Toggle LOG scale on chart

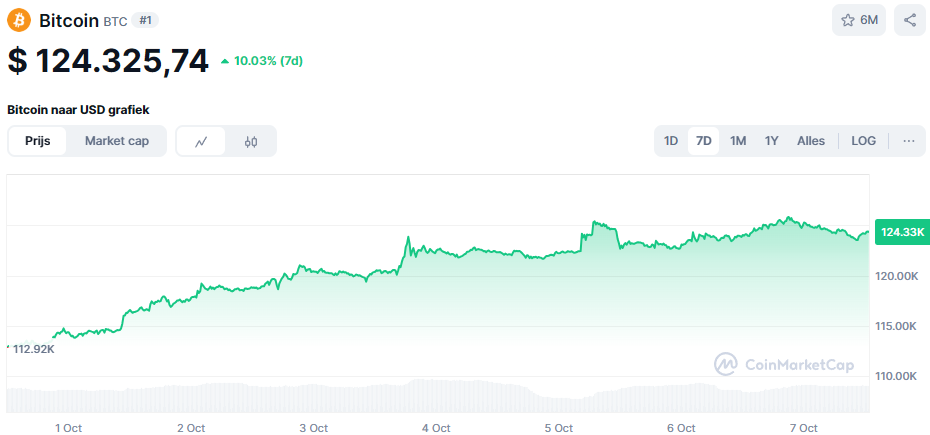click(x=864, y=141)
